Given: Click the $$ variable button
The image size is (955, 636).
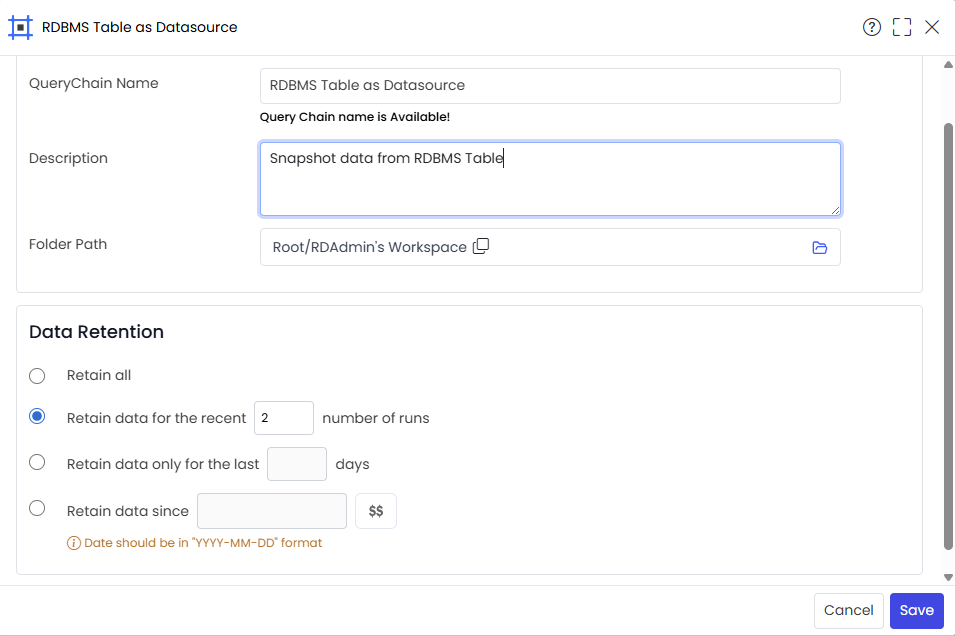Looking at the screenshot, I should 376,511.
